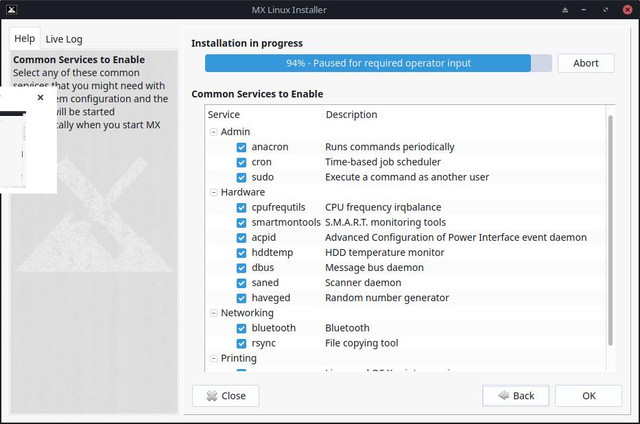Viewport: 640px width, 424px height.
Task: Switch to the Help tab
Action: [24, 39]
